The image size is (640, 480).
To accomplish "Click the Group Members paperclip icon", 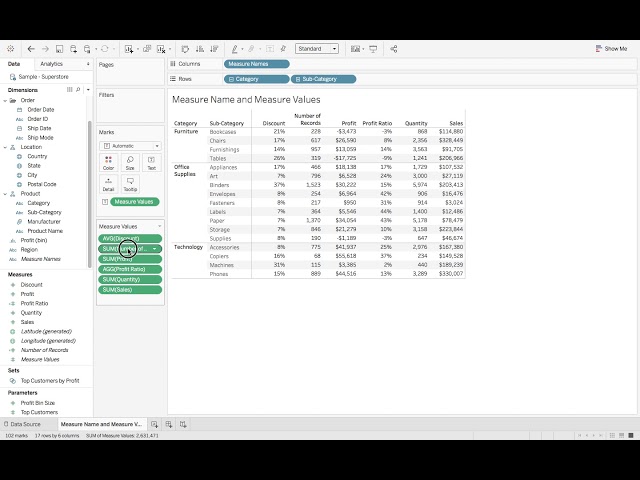I will [x=251, y=49].
